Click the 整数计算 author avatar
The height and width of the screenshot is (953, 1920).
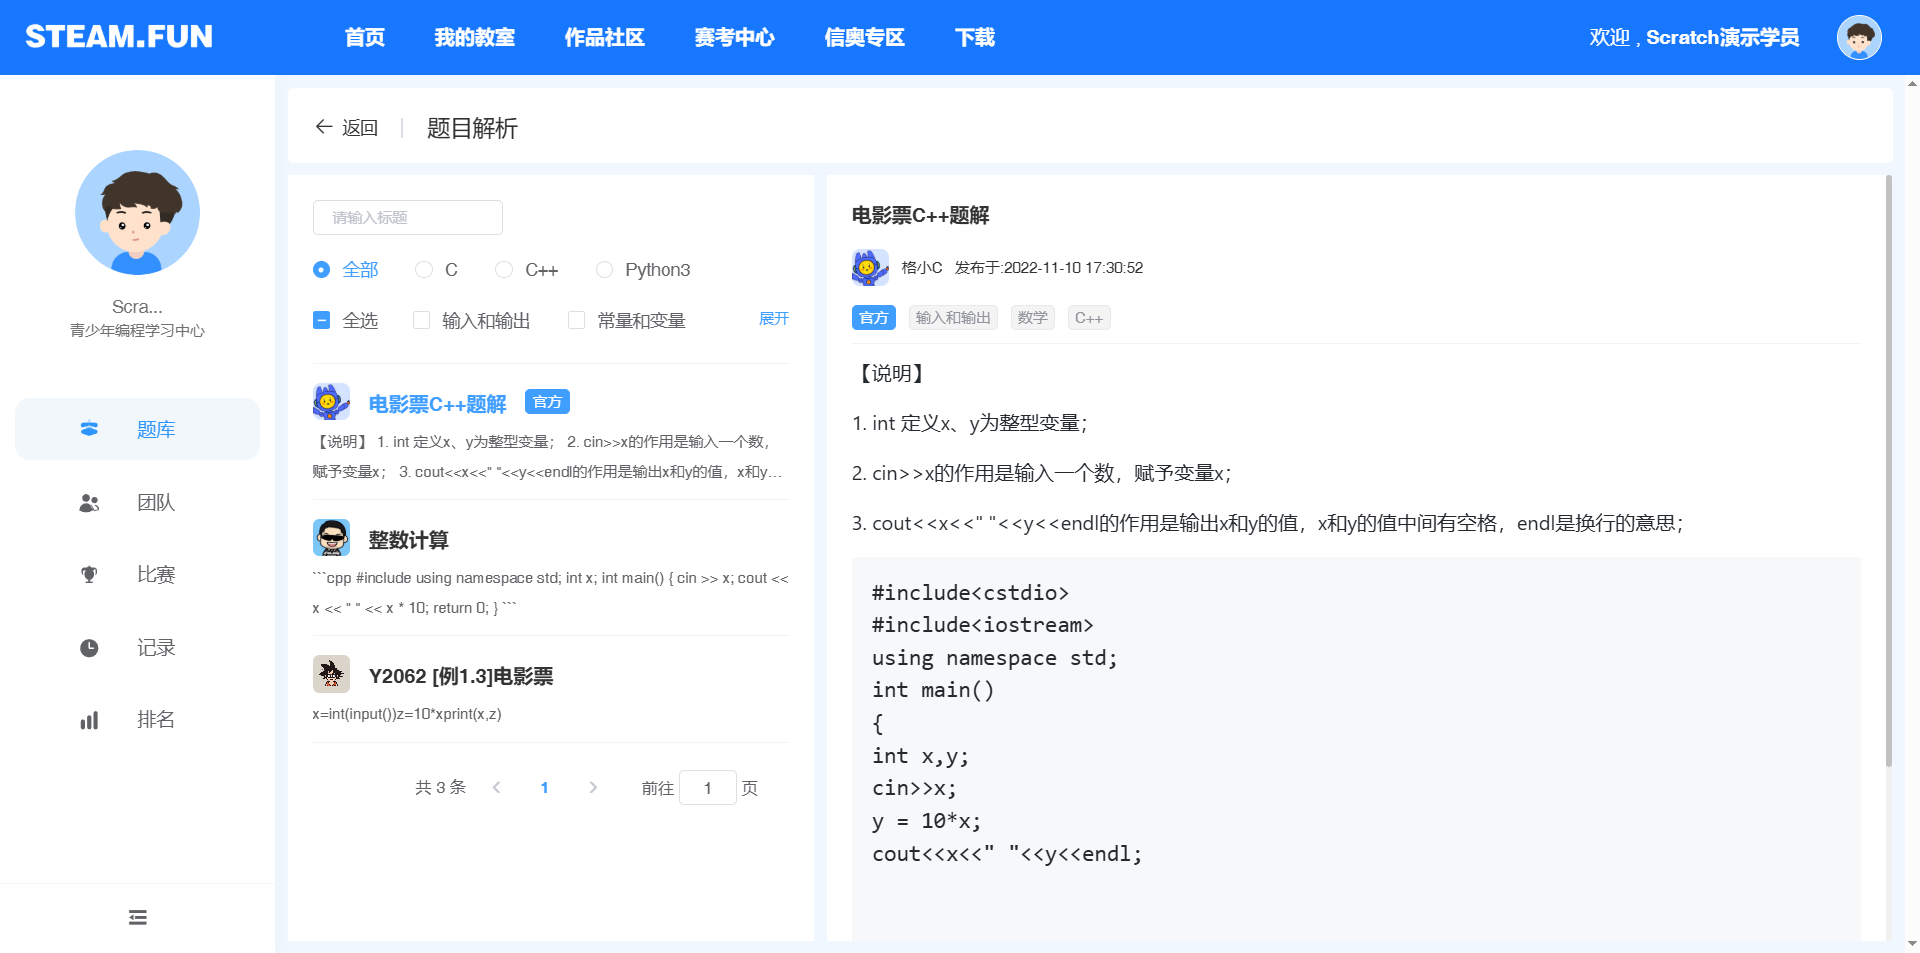coord(331,538)
